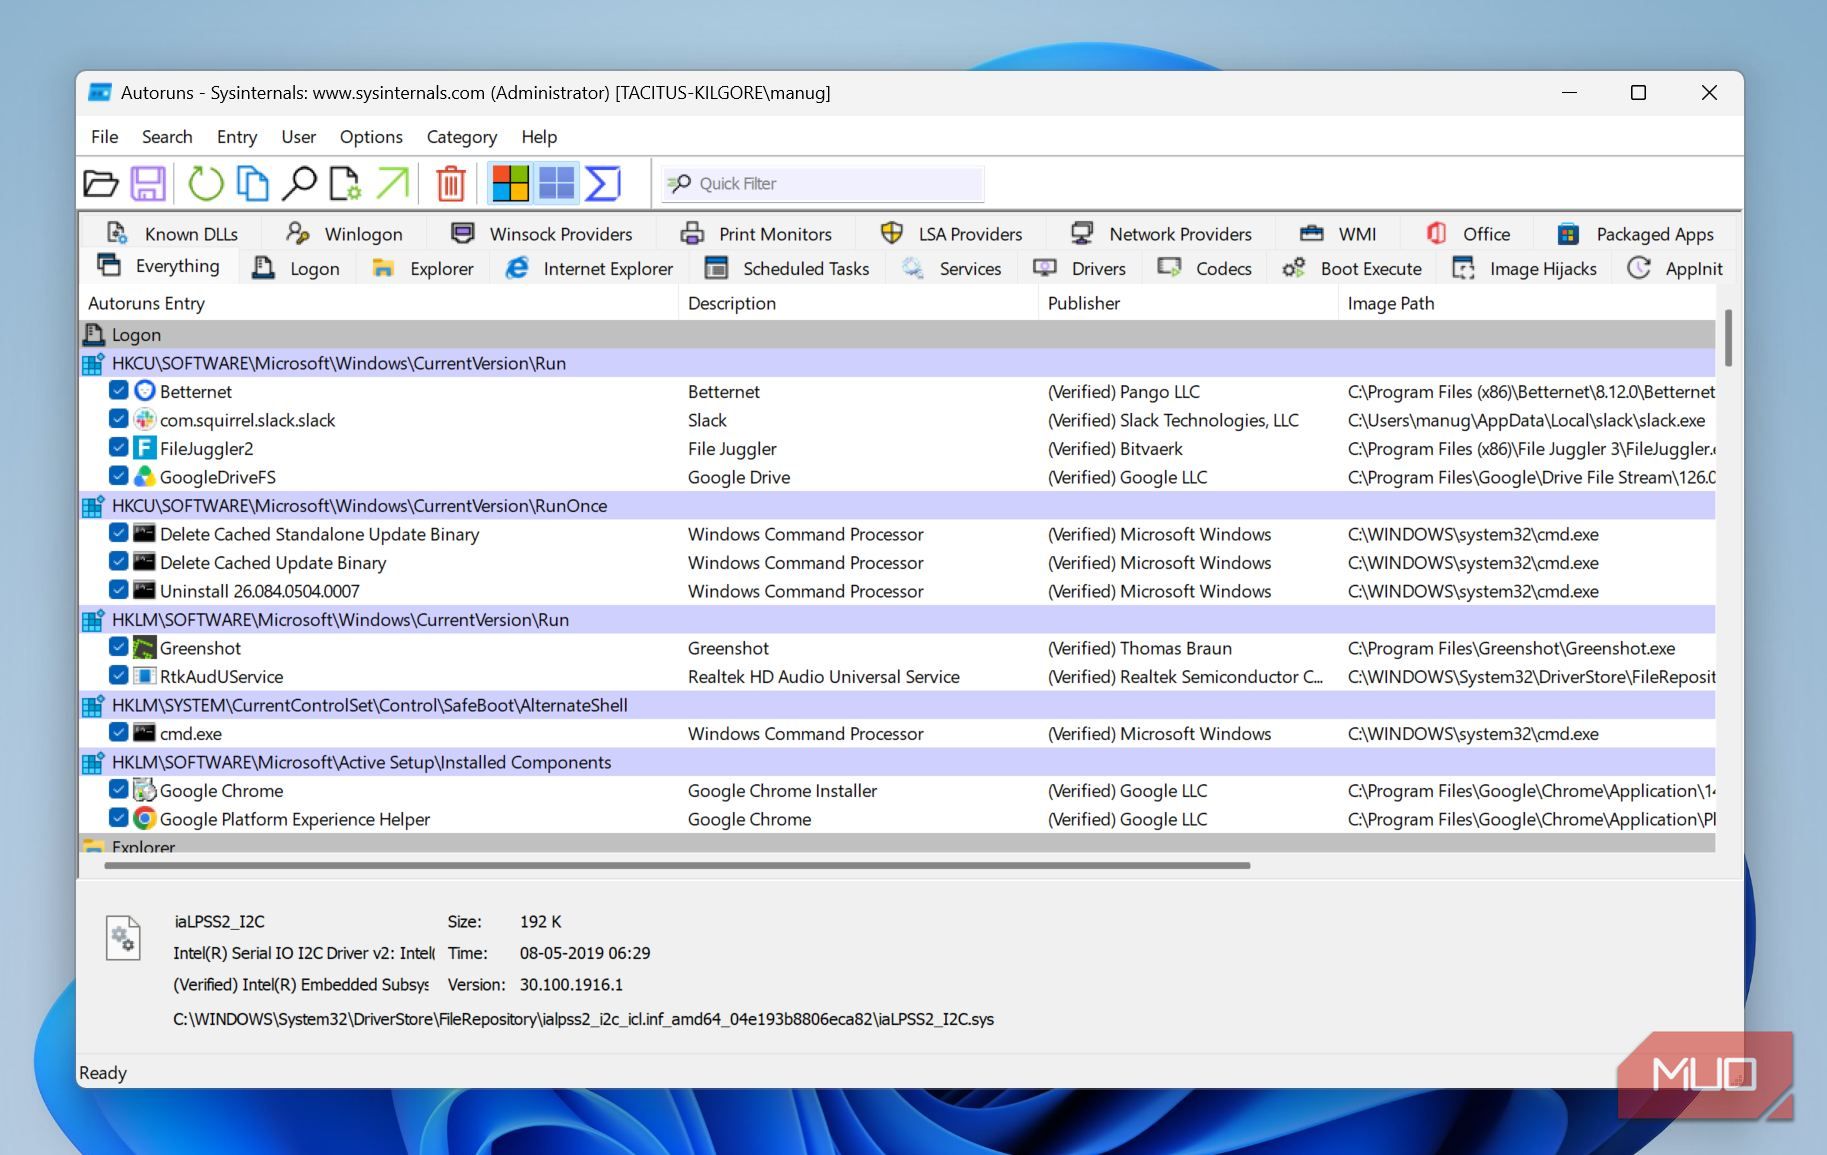
Task: Select the Delete Cached Update Binary entry
Action: (x=272, y=562)
